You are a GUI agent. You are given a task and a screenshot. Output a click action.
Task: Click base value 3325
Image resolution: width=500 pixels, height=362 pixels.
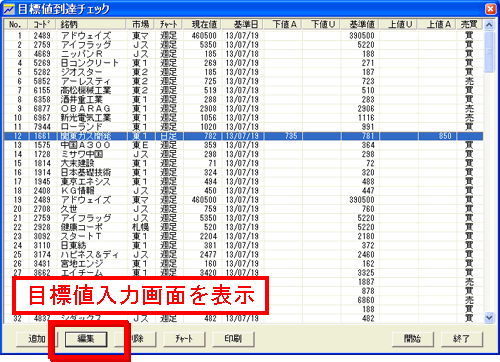coord(366,273)
